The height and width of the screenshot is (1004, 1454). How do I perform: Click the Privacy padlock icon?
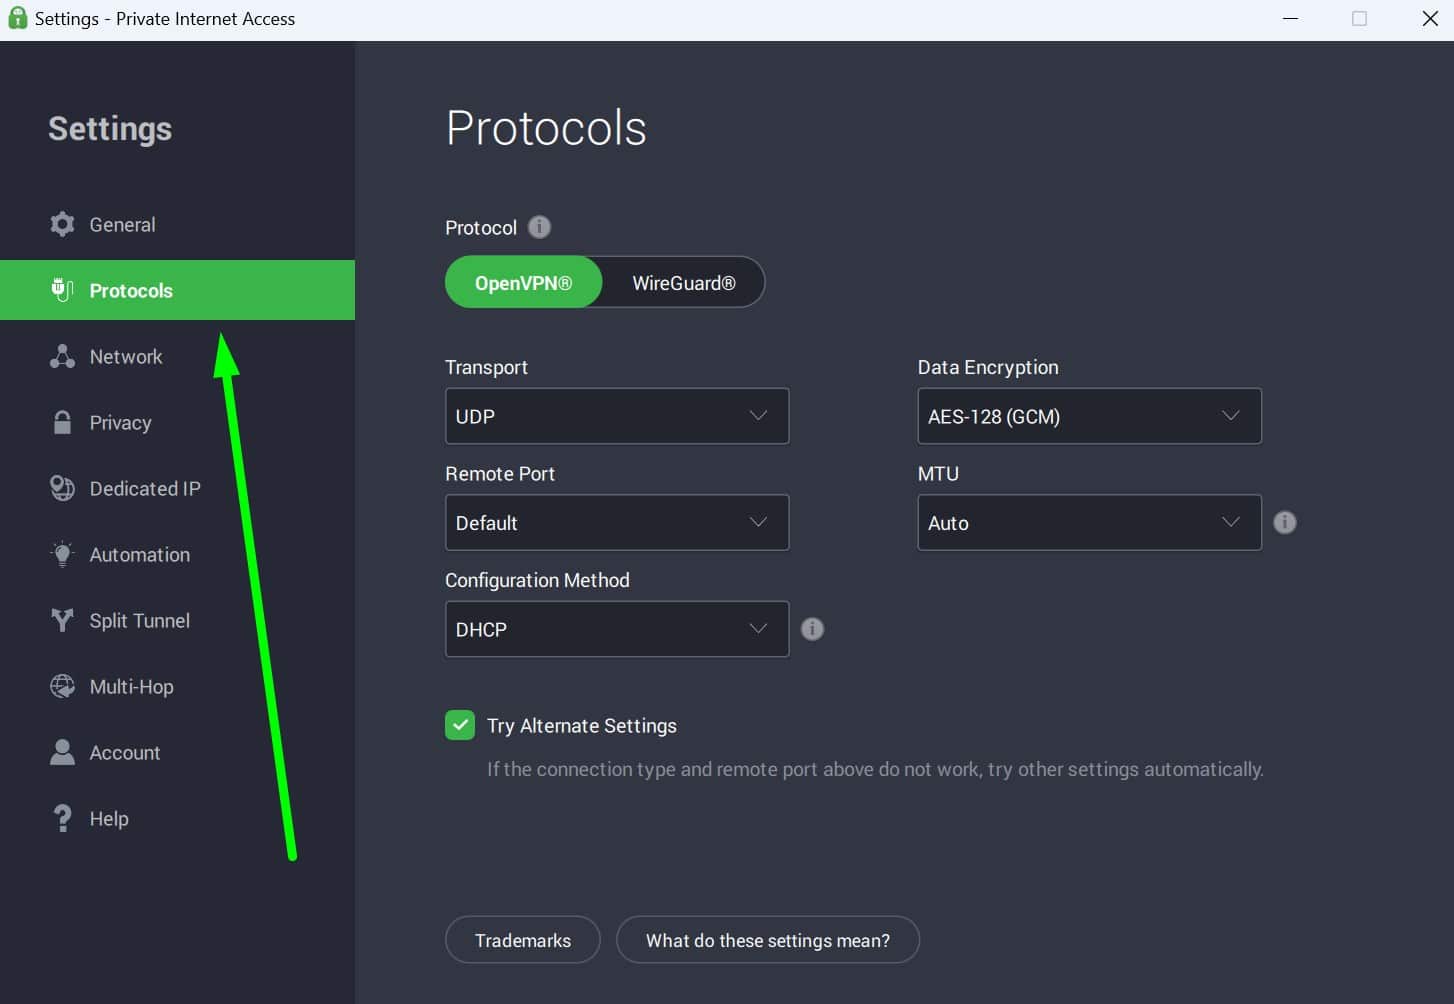click(x=62, y=422)
